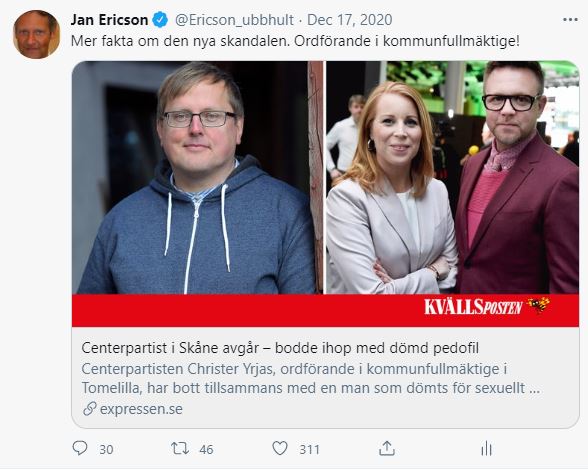Image resolution: width=588 pixels, height=470 pixels.
Task: Click the reply count 30
Action: 106,449
